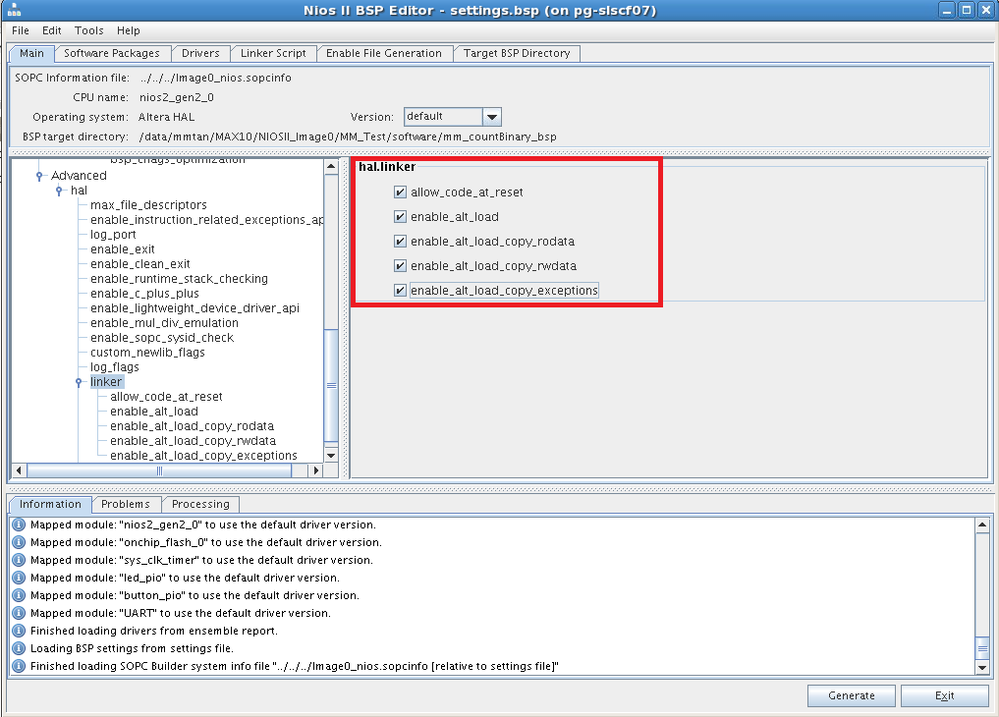Click tree horizontal scrollbar right arrow
The image size is (999, 717).
point(315,470)
